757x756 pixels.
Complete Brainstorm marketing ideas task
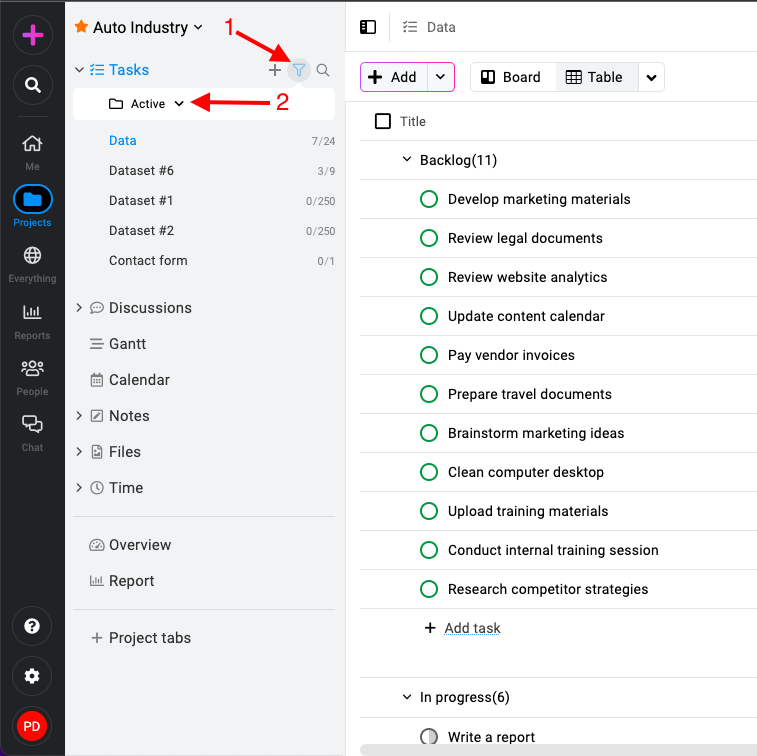(x=429, y=433)
